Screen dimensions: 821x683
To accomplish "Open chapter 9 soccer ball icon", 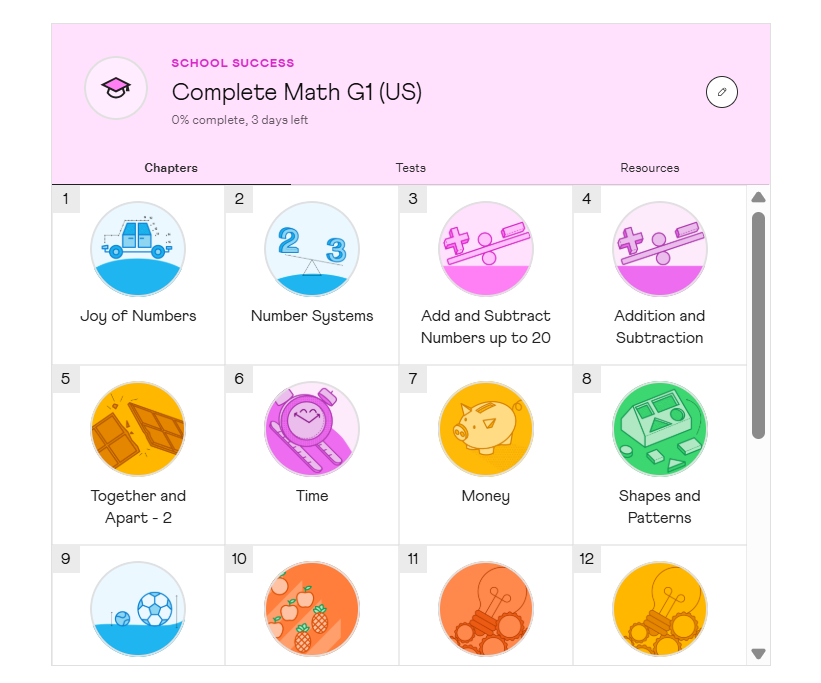I will pyautogui.click(x=138, y=608).
